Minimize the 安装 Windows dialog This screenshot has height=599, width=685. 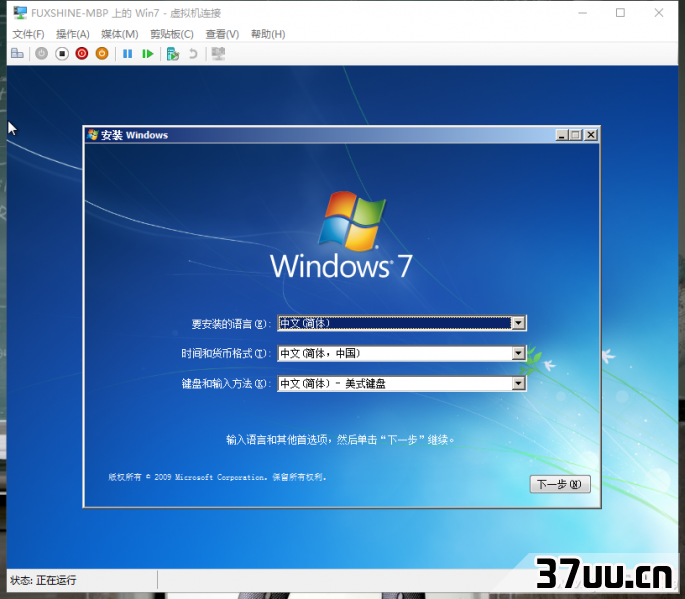click(562, 135)
